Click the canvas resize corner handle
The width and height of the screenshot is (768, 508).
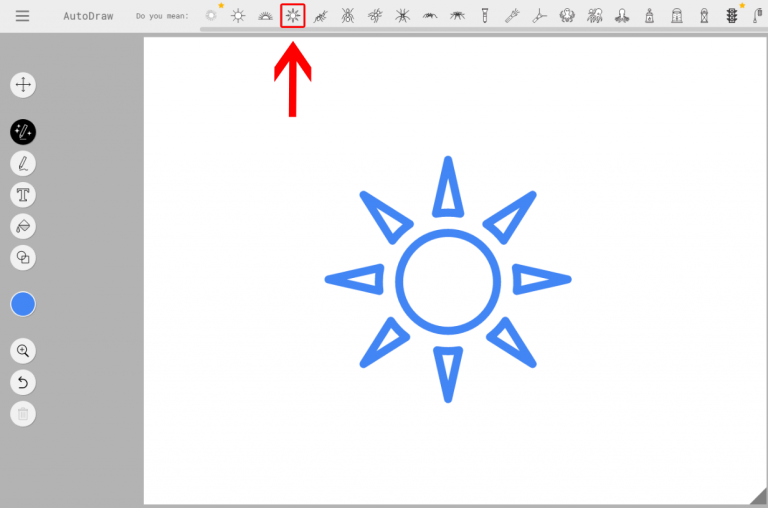[x=757, y=495]
